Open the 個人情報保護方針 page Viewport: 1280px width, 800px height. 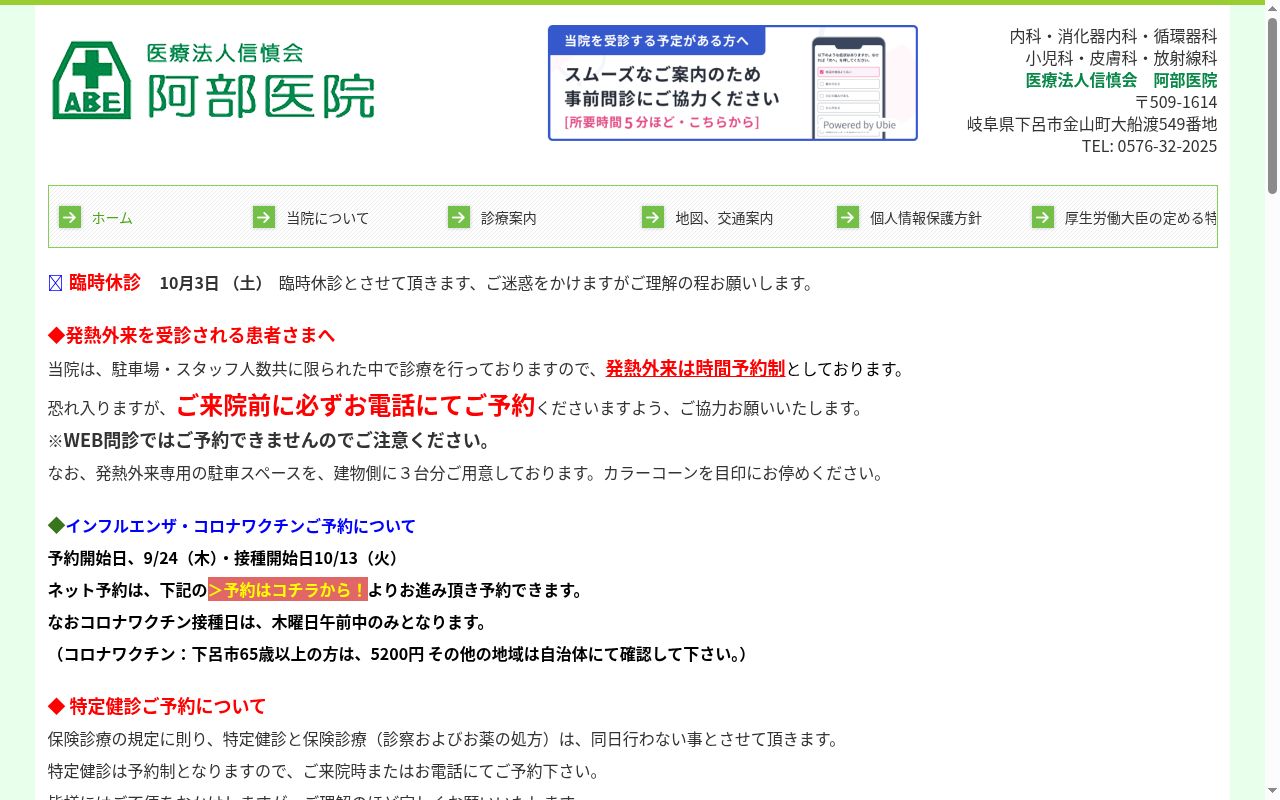point(926,218)
